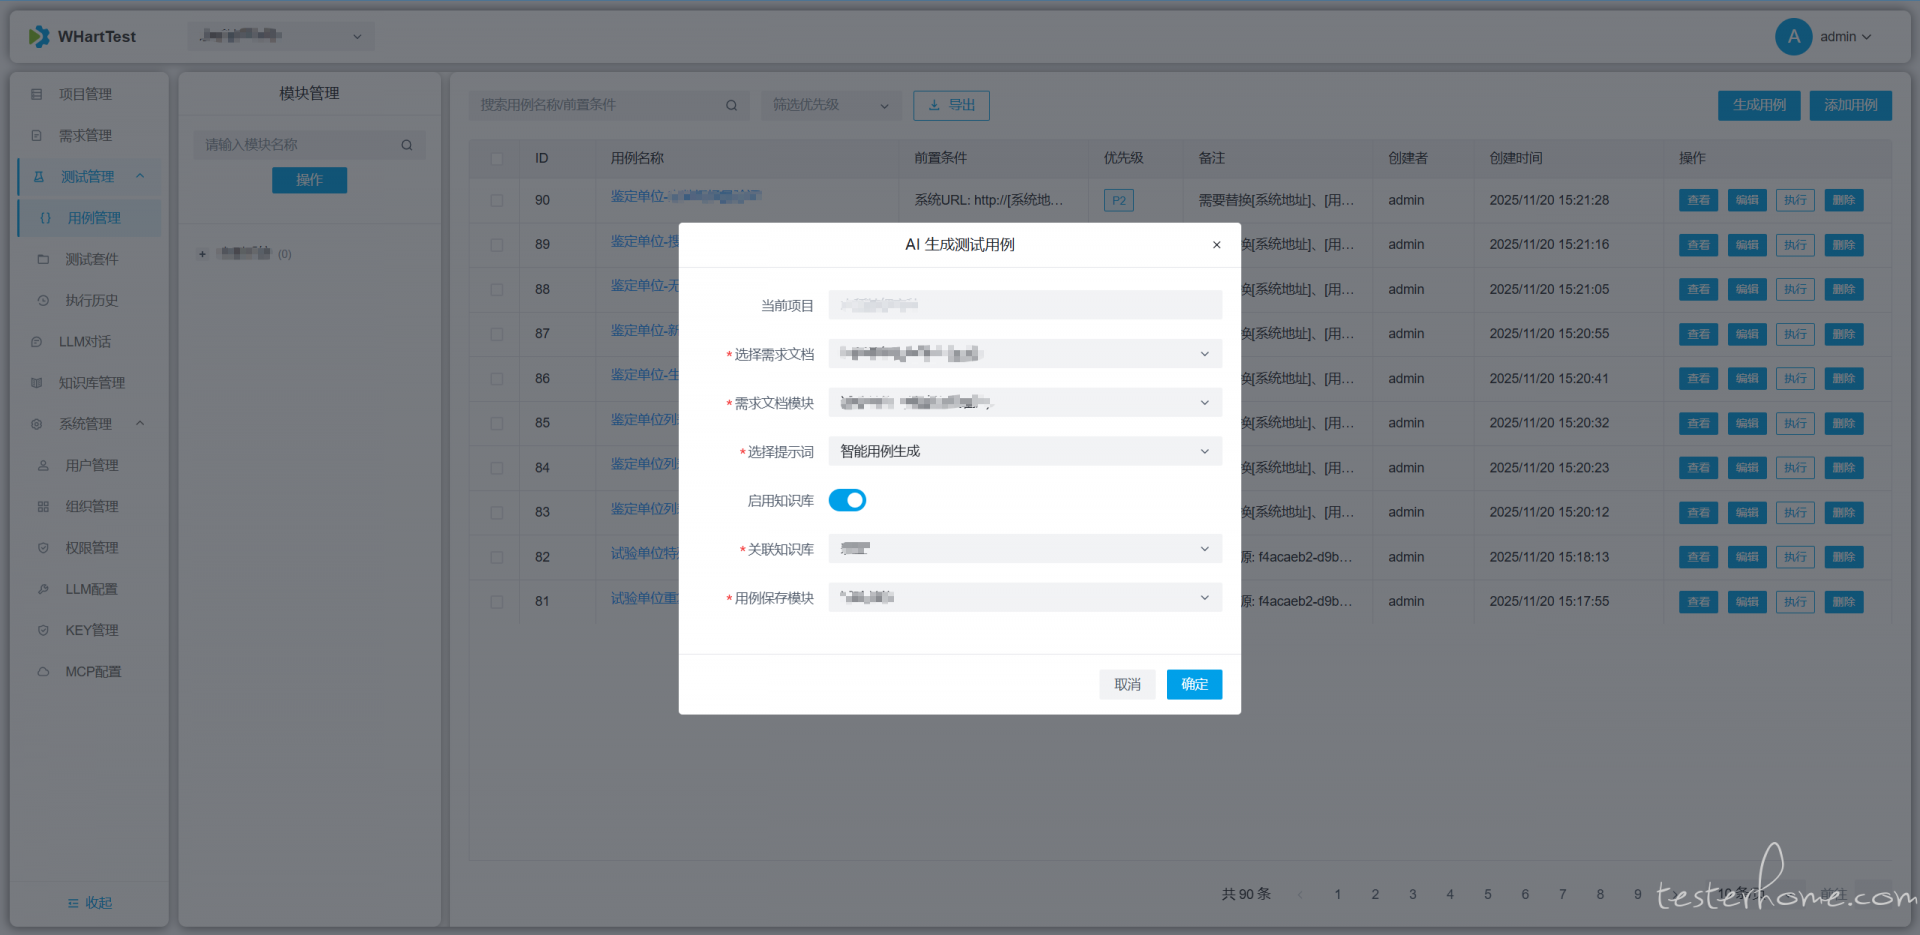Click search icon in module name field
Screen dimensions: 1920x935
(x=407, y=145)
